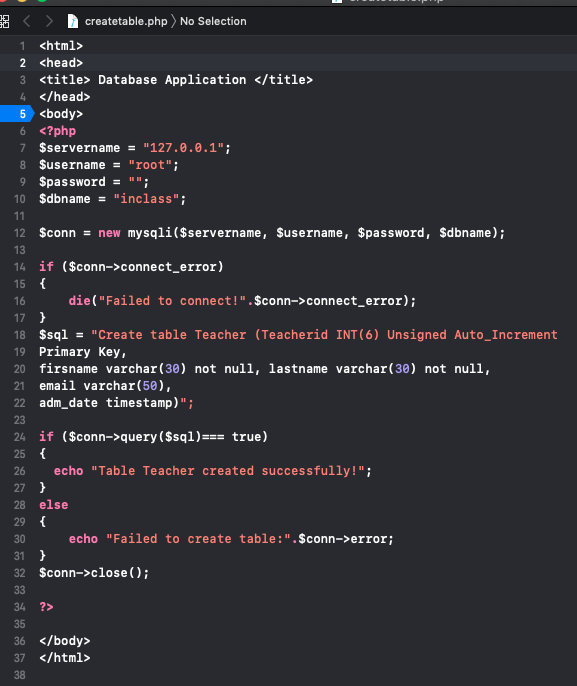Open the No Selection symbol dropdown
577x686 pixels.
213,21
